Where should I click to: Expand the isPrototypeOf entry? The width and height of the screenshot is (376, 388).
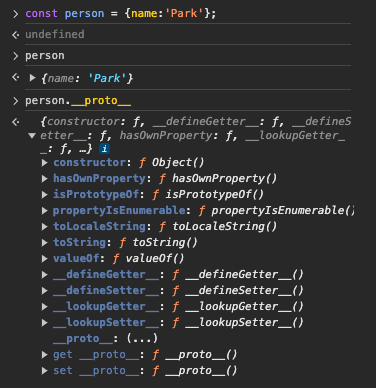(x=44, y=195)
